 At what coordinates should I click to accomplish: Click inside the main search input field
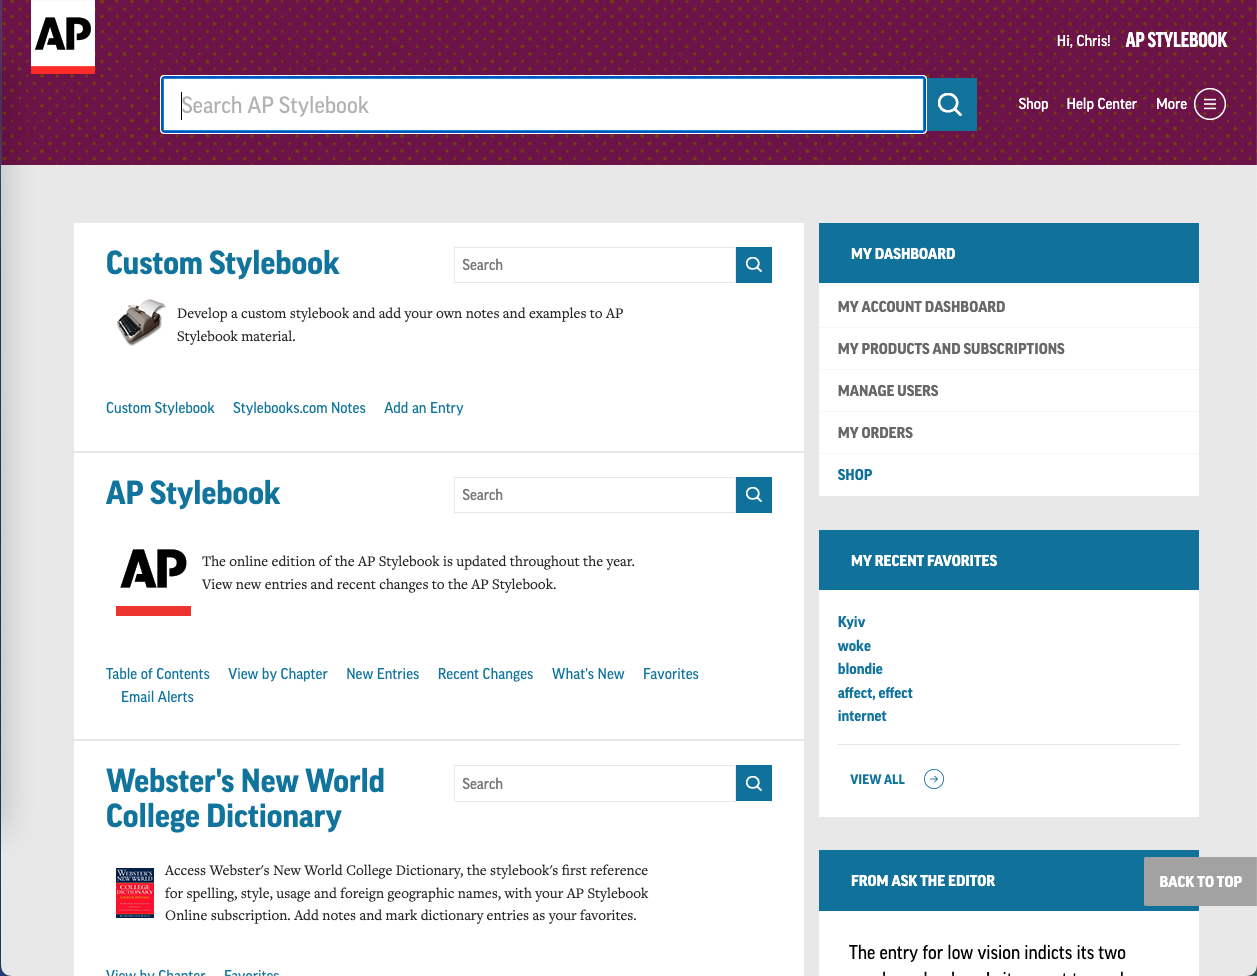pos(543,104)
